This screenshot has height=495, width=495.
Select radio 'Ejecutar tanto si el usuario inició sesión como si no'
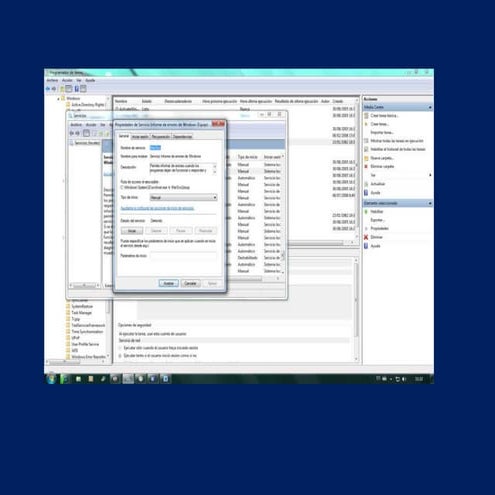(x=121, y=356)
